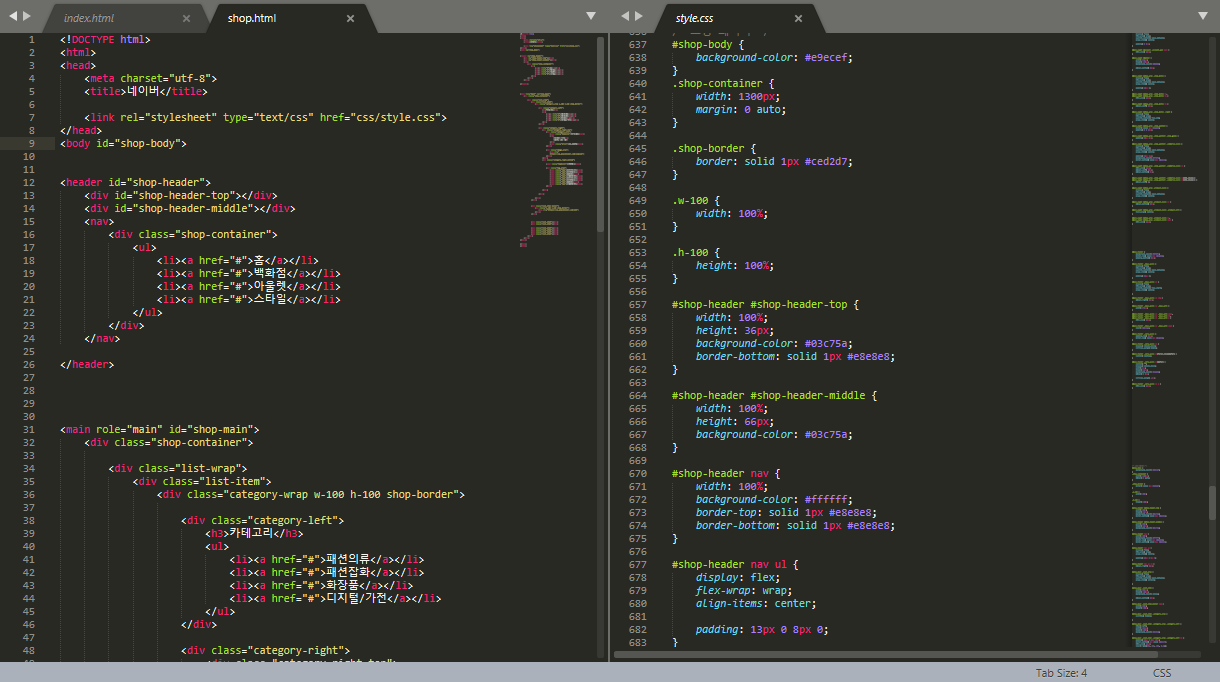Click the <h3>카테고리</h3> line
This screenshot has height=682, width=1220.
[254, 533]
